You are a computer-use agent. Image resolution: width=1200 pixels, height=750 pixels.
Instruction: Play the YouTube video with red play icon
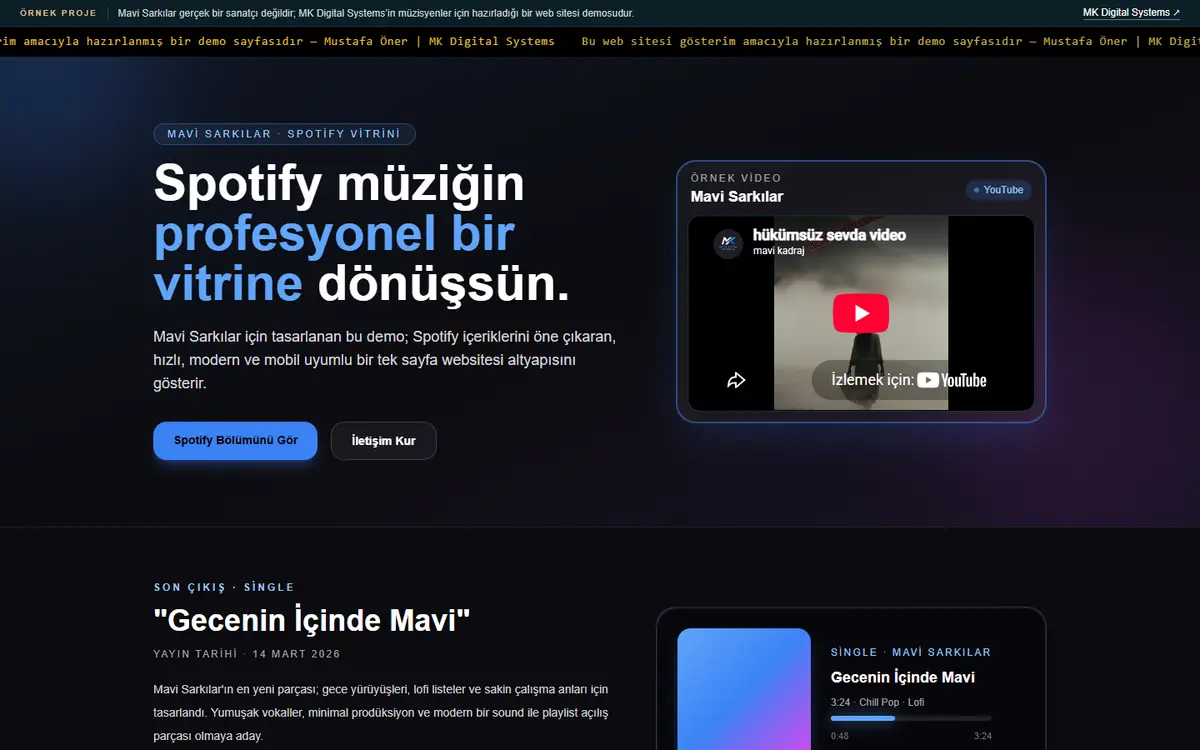861,313
